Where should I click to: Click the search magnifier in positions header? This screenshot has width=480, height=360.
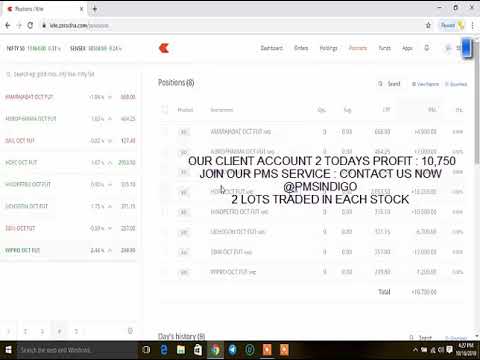point(380,84)
